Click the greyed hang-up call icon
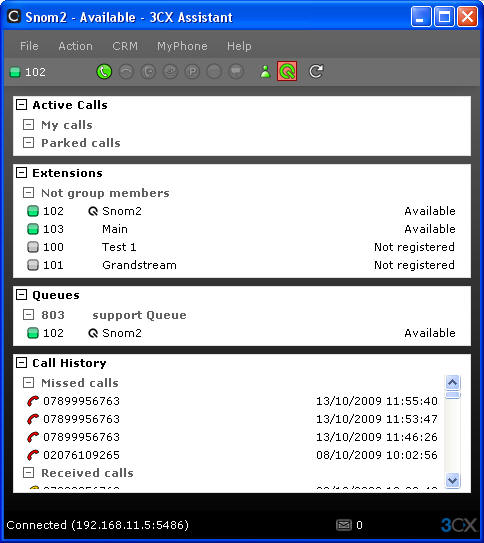This screenshot has width=484, height=543. (126, 72)
